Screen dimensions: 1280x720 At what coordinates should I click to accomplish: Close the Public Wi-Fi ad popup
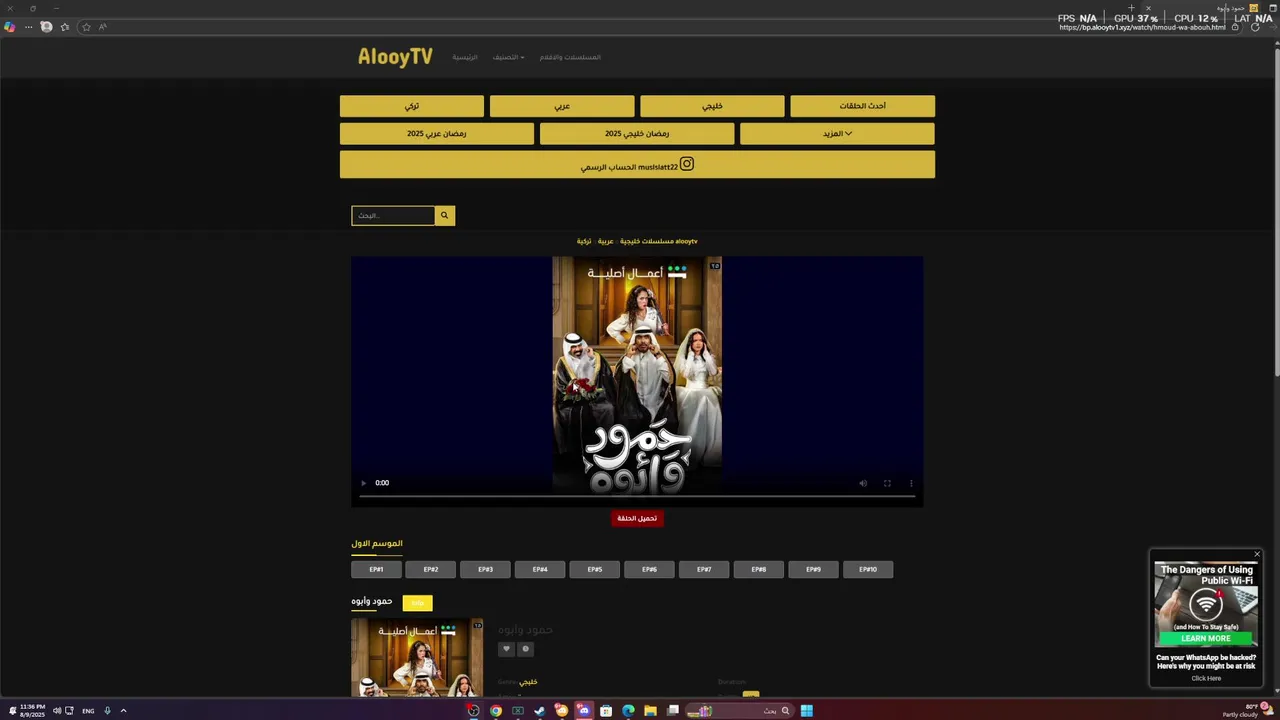pyautogui.click(x=1257, y=554)
